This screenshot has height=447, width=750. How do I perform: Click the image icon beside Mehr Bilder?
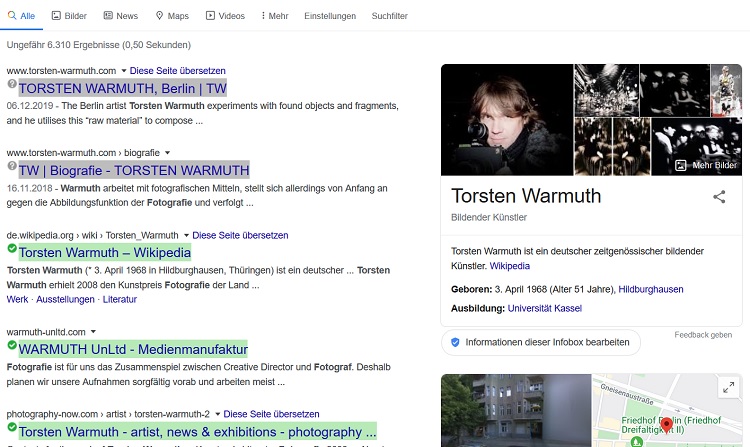(680, 165)
